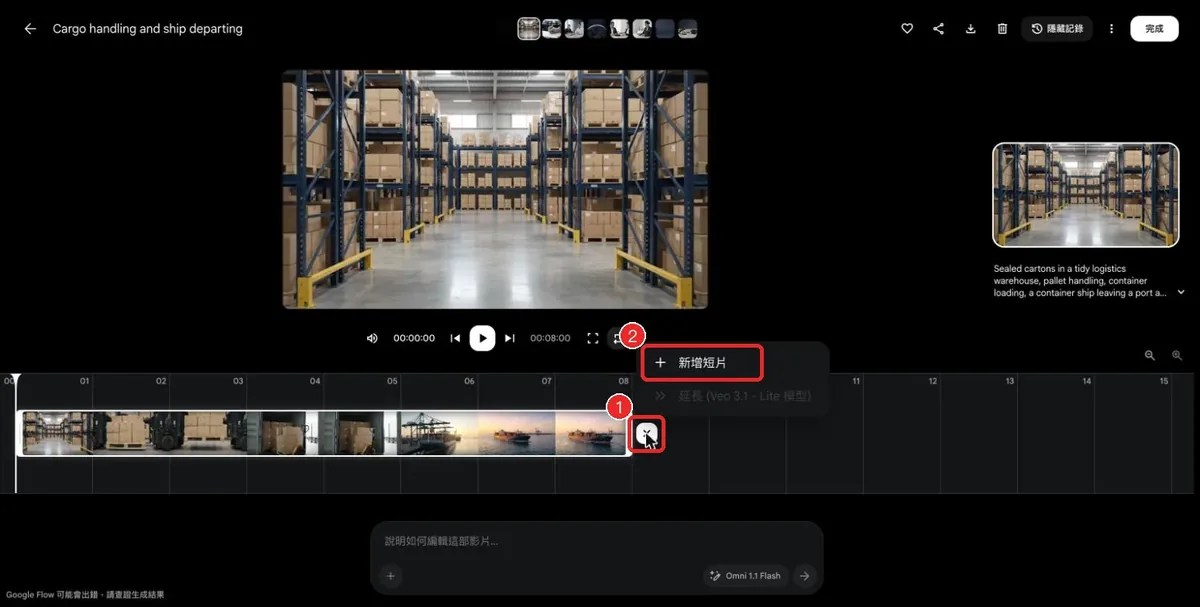
Task: Mute audio with the speaker icon
Action: [372, 338]
